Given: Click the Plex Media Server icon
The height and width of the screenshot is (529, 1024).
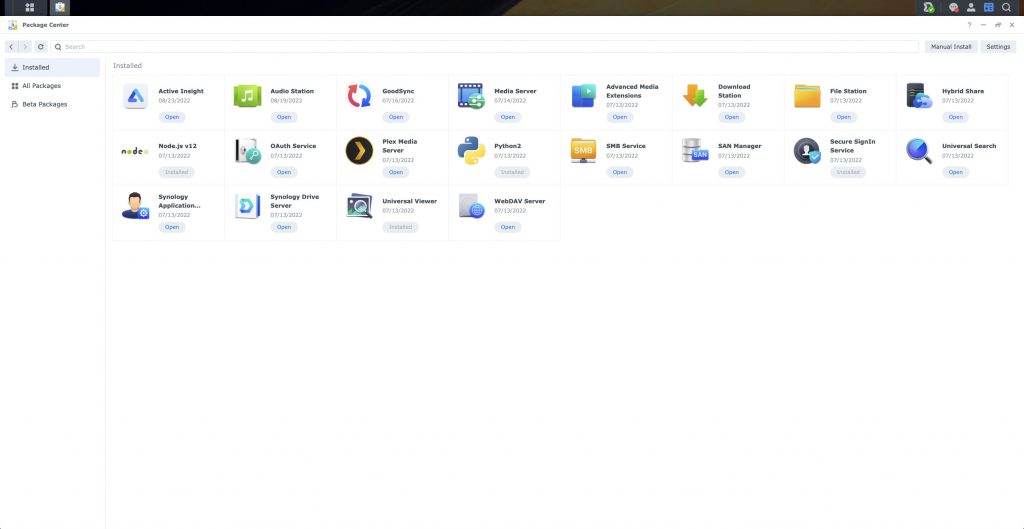Looking at the screenshot, I should [x=359, y=151].
